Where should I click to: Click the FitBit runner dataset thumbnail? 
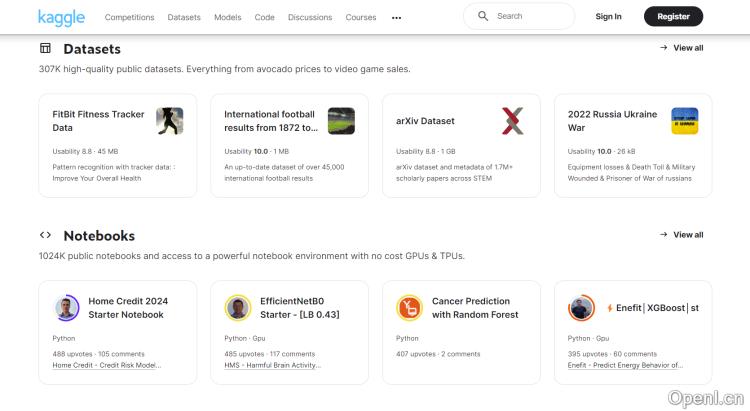pyautogui.click(x=170, y=121)
